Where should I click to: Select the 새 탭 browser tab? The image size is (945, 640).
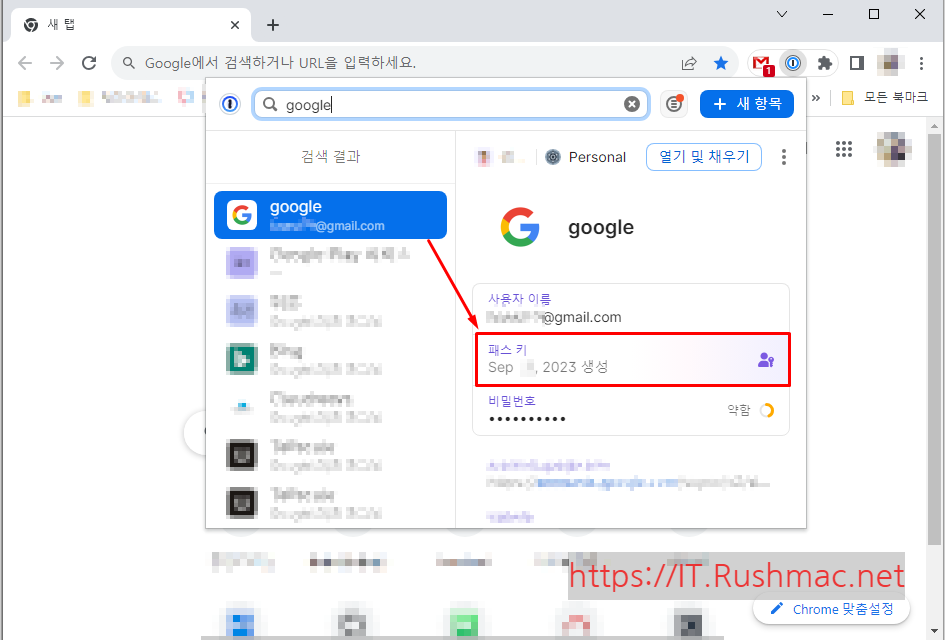(x=120, y=23)
